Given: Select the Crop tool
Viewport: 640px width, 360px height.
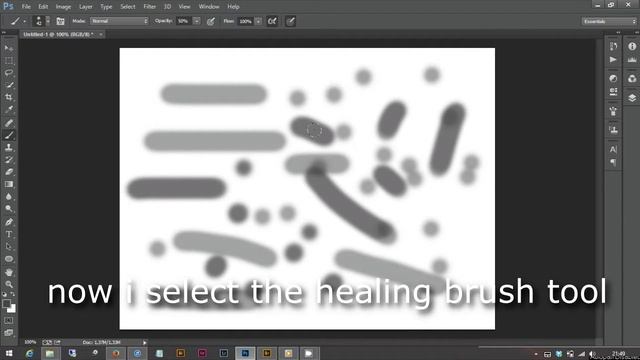Looking at the screenshot, I should (x=9, y=98).
